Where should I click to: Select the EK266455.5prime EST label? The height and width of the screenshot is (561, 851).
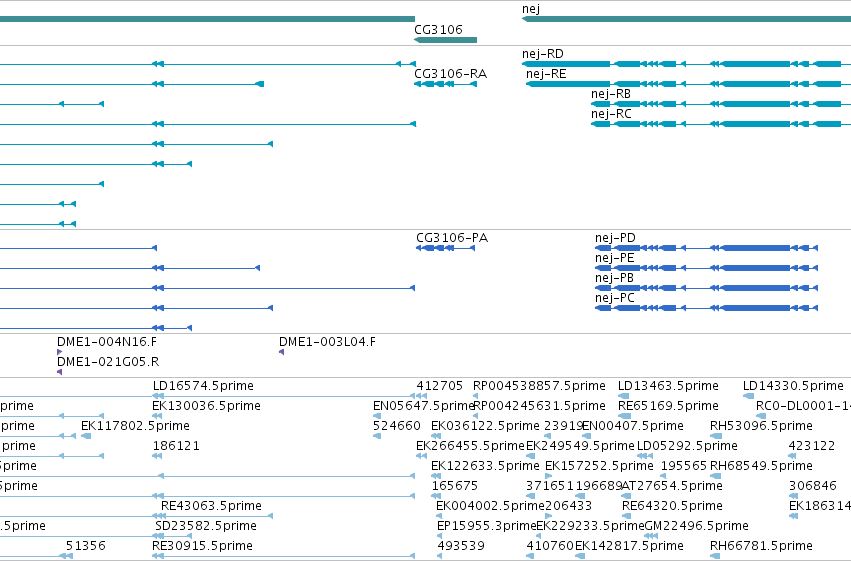point(471,446)
